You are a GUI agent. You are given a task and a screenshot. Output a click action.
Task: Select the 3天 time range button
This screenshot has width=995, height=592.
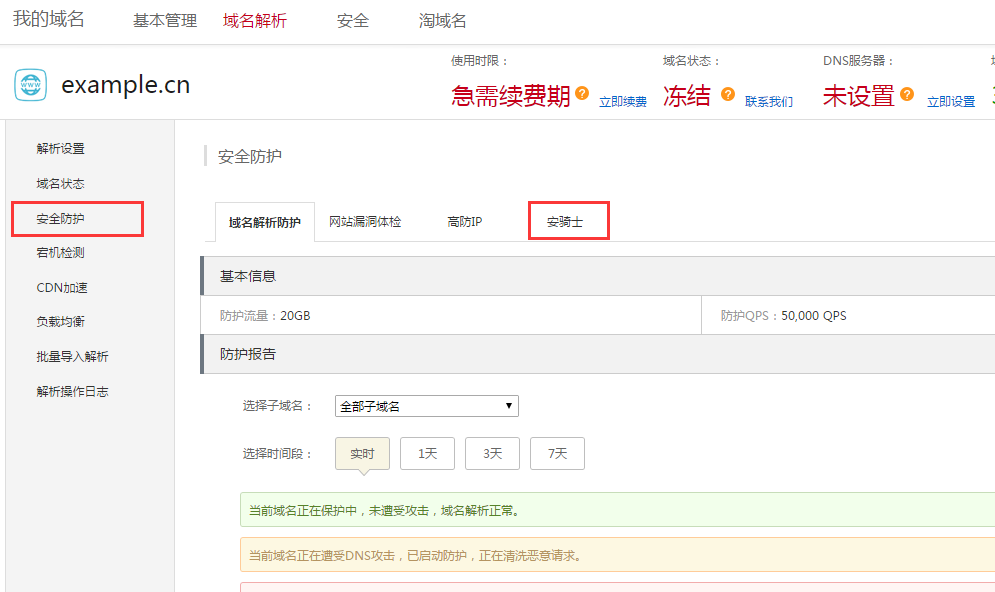pyautogui.click(x=492, y=453)
